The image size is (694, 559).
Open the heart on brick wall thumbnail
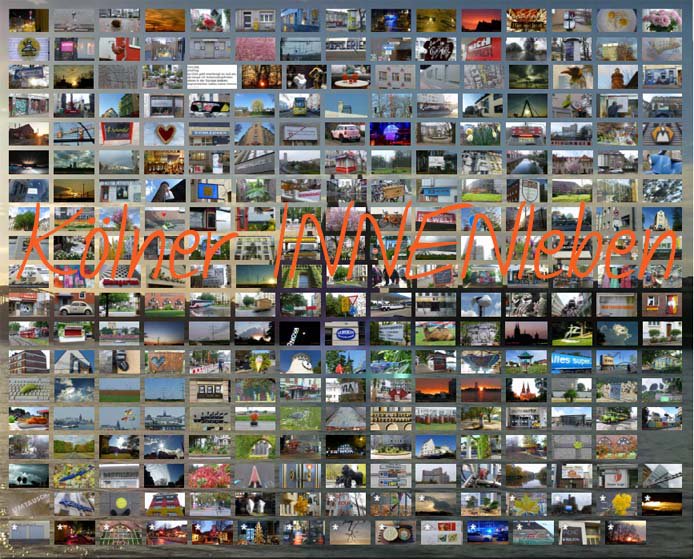[x=165, y=362]
